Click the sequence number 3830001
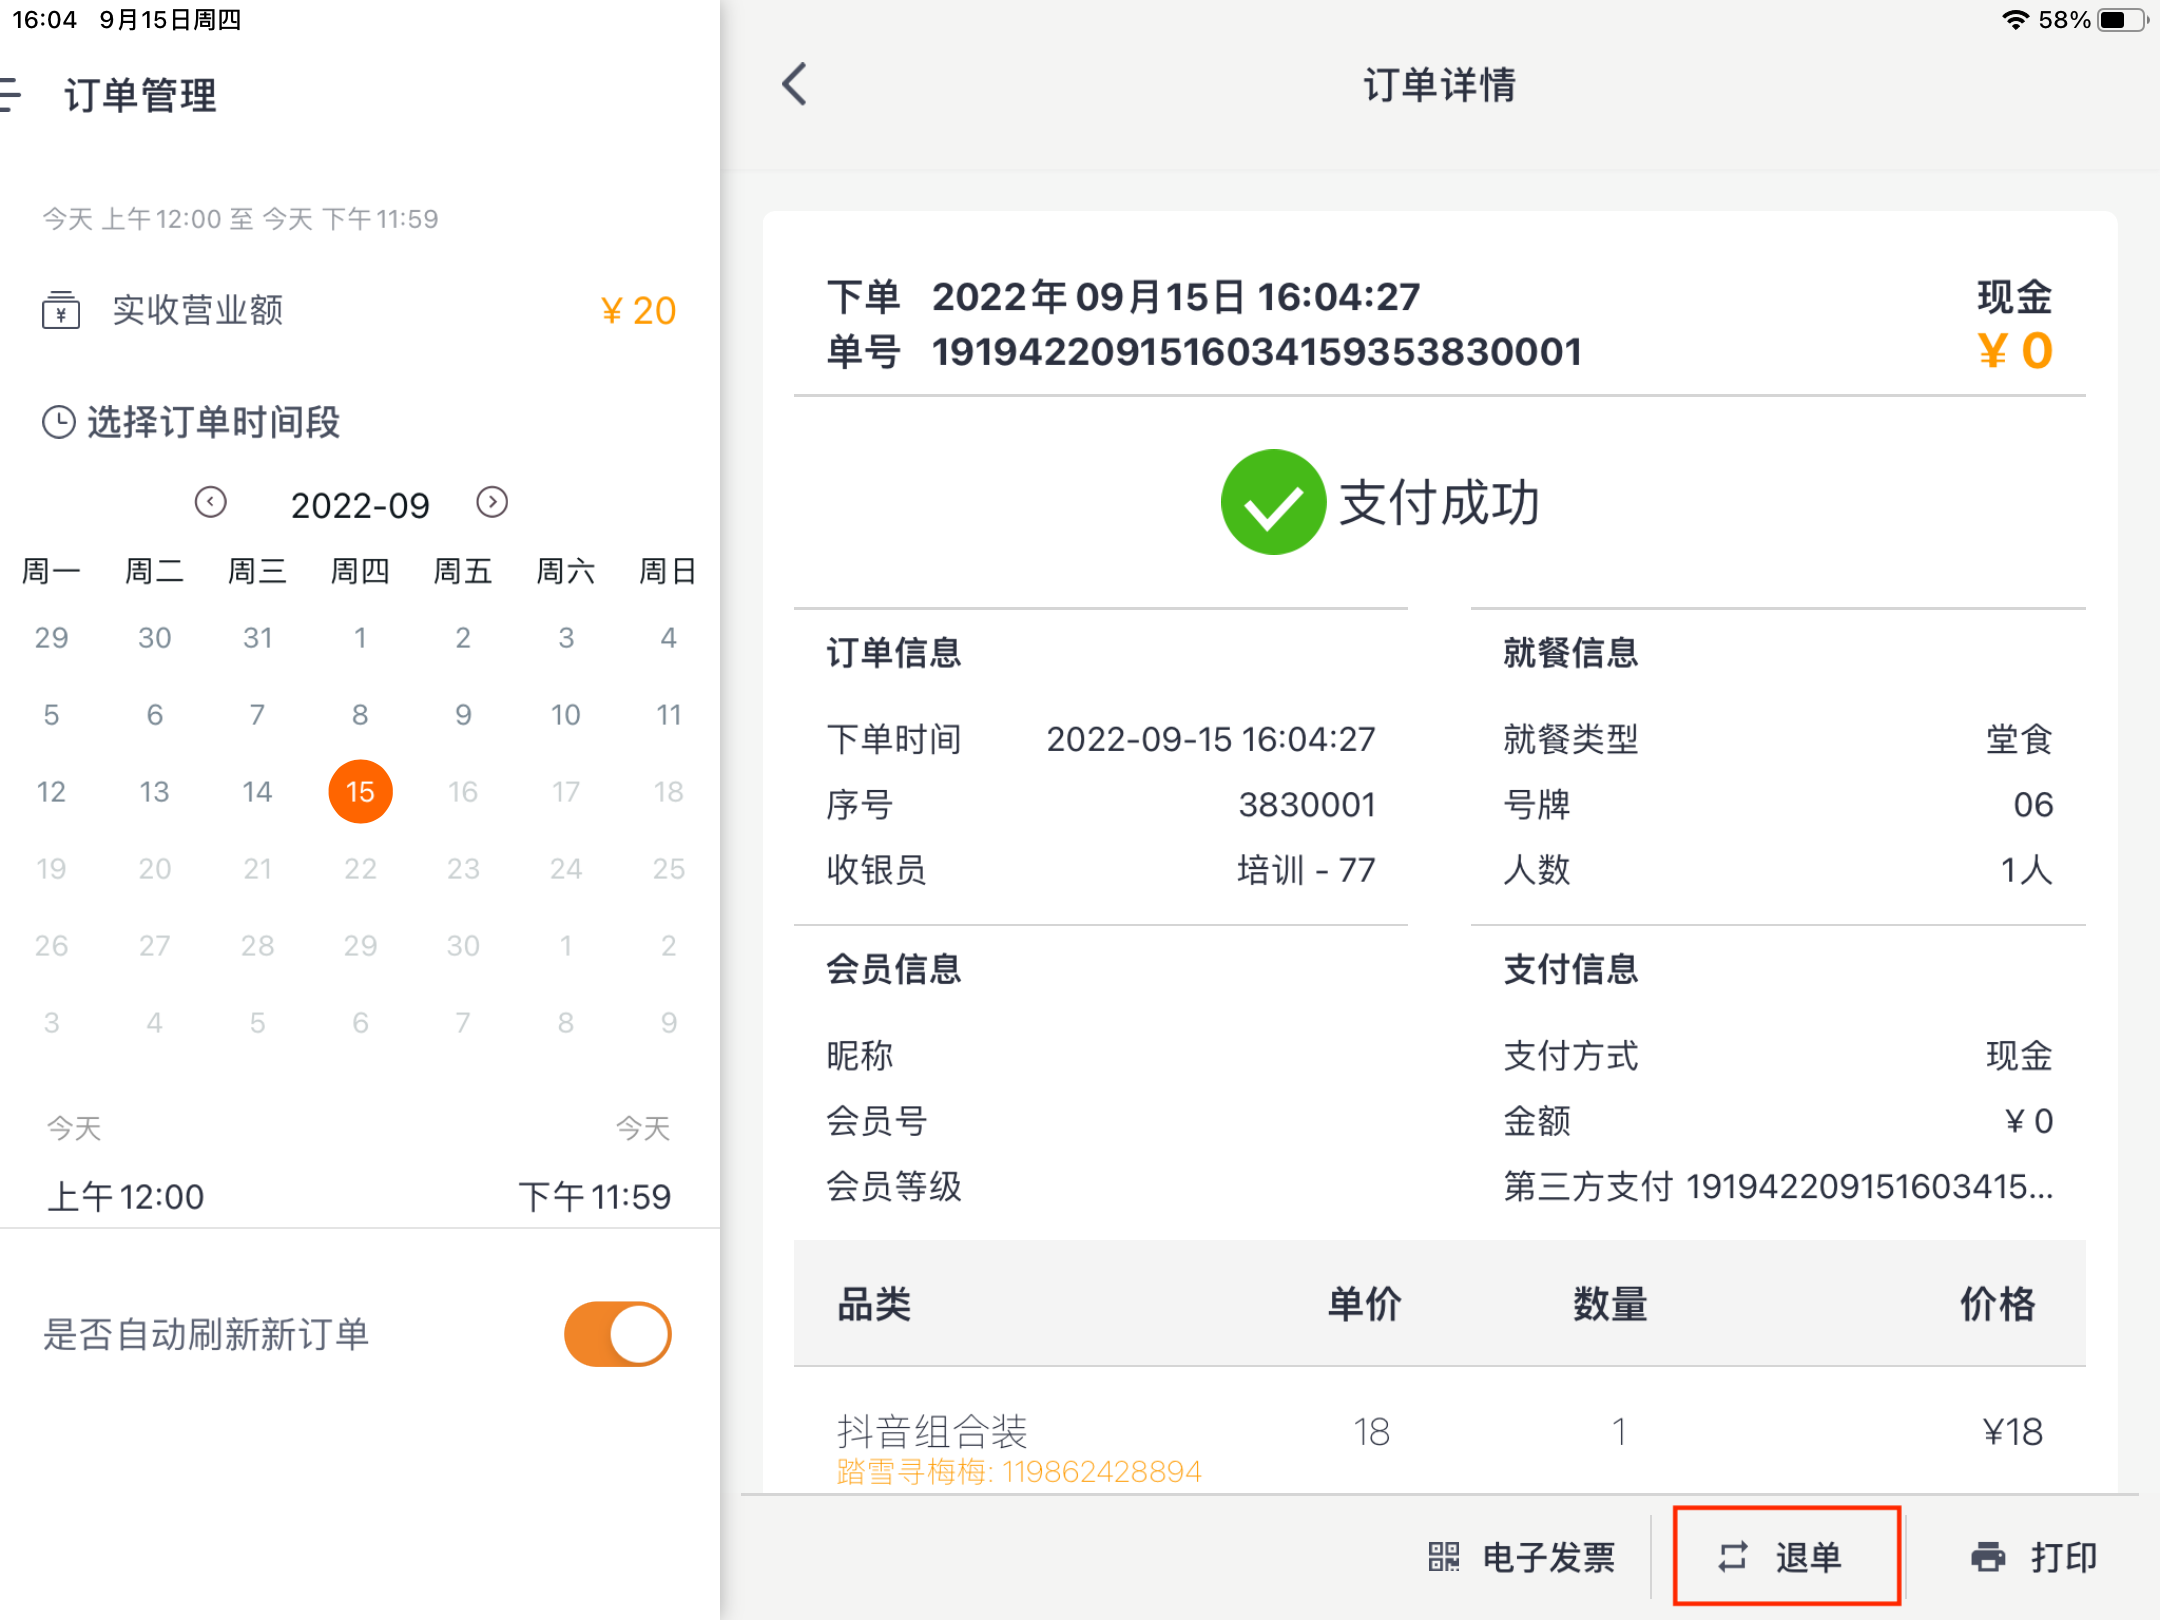The image size is (2160, 1620). (x=1307, y=805)
